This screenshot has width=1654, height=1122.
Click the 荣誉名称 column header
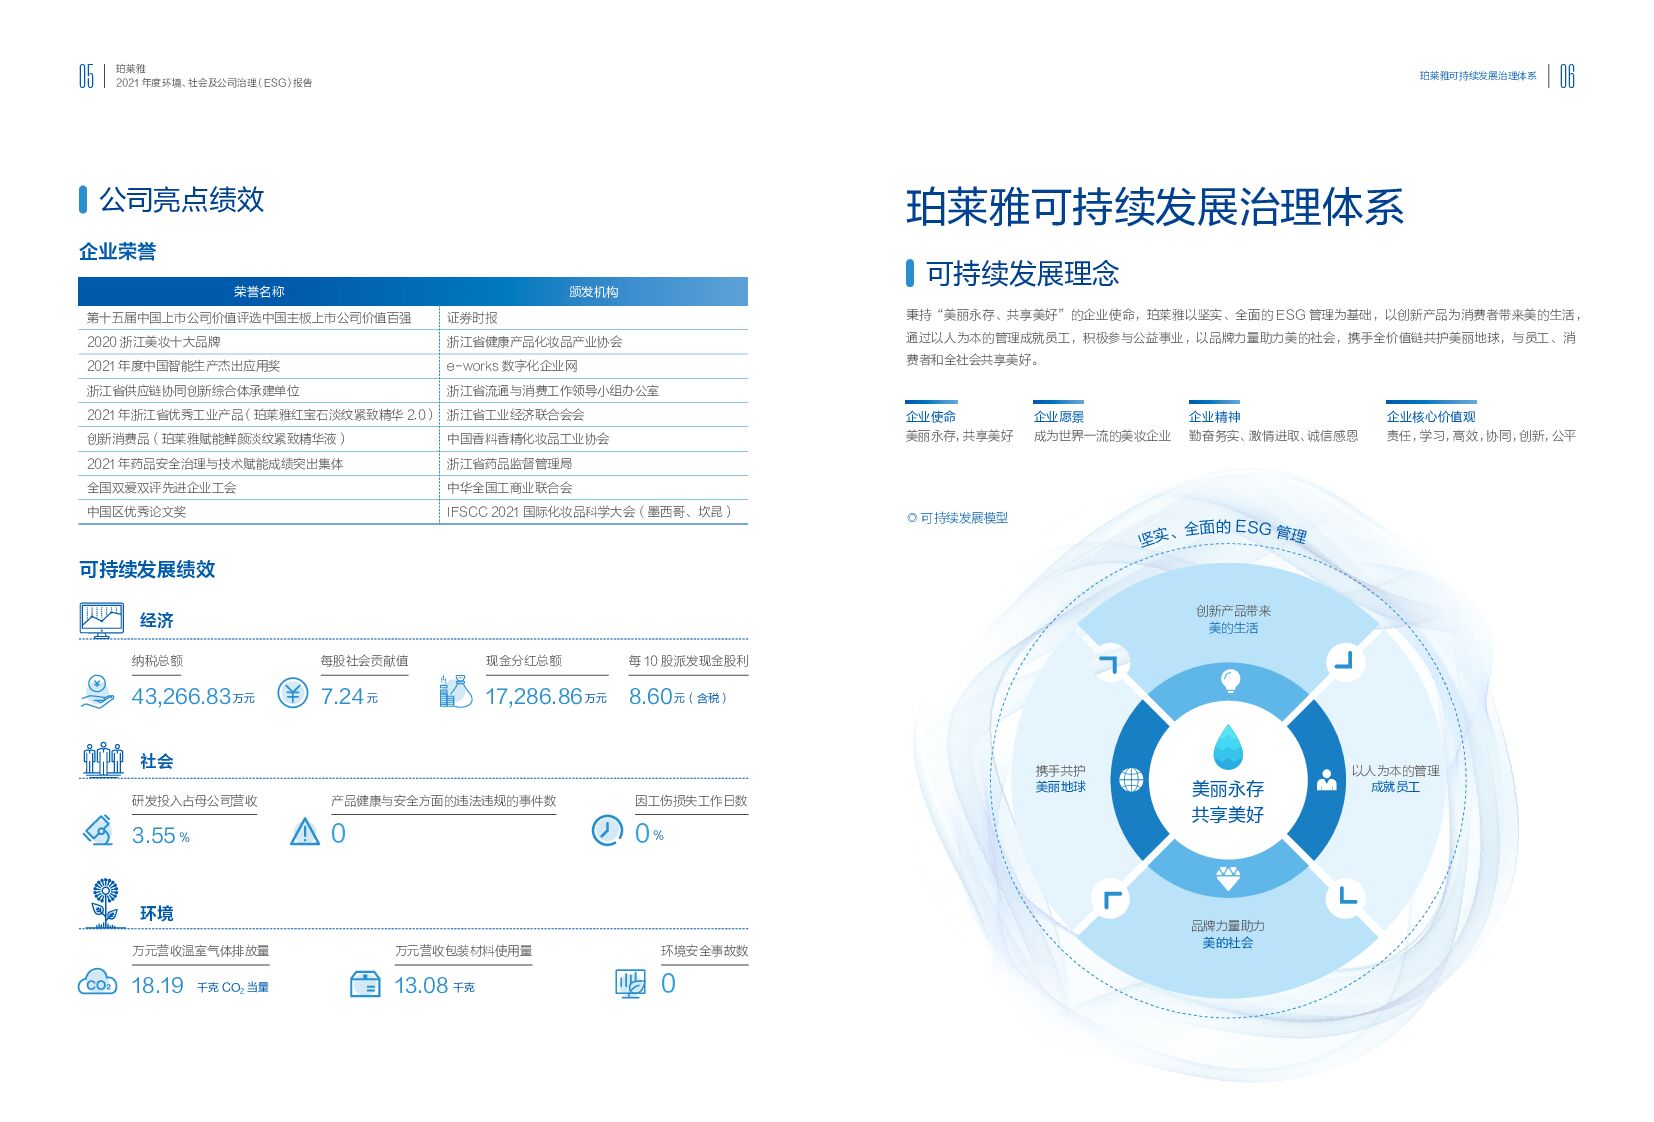(259, 292)
